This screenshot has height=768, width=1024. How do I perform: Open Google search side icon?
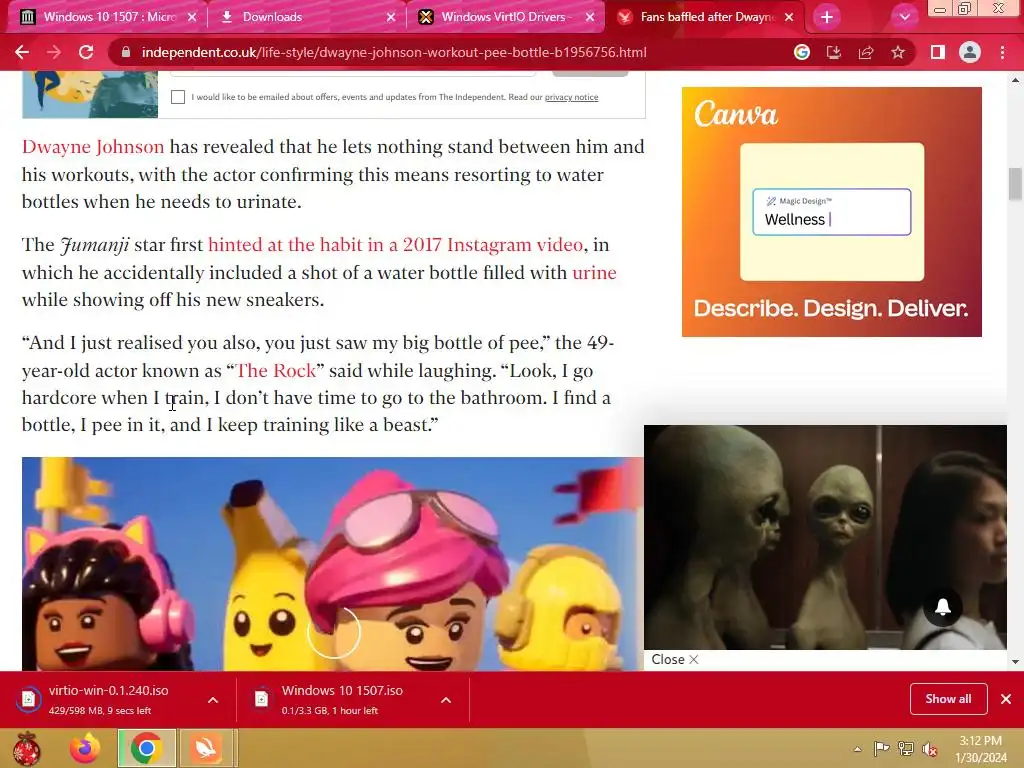point(802,52)
